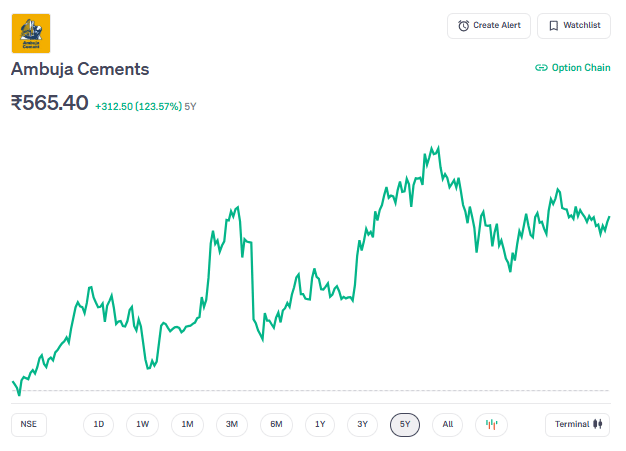Click the Terminal candlestick icon
Viewport: 626px width, 451px height.
598,424
